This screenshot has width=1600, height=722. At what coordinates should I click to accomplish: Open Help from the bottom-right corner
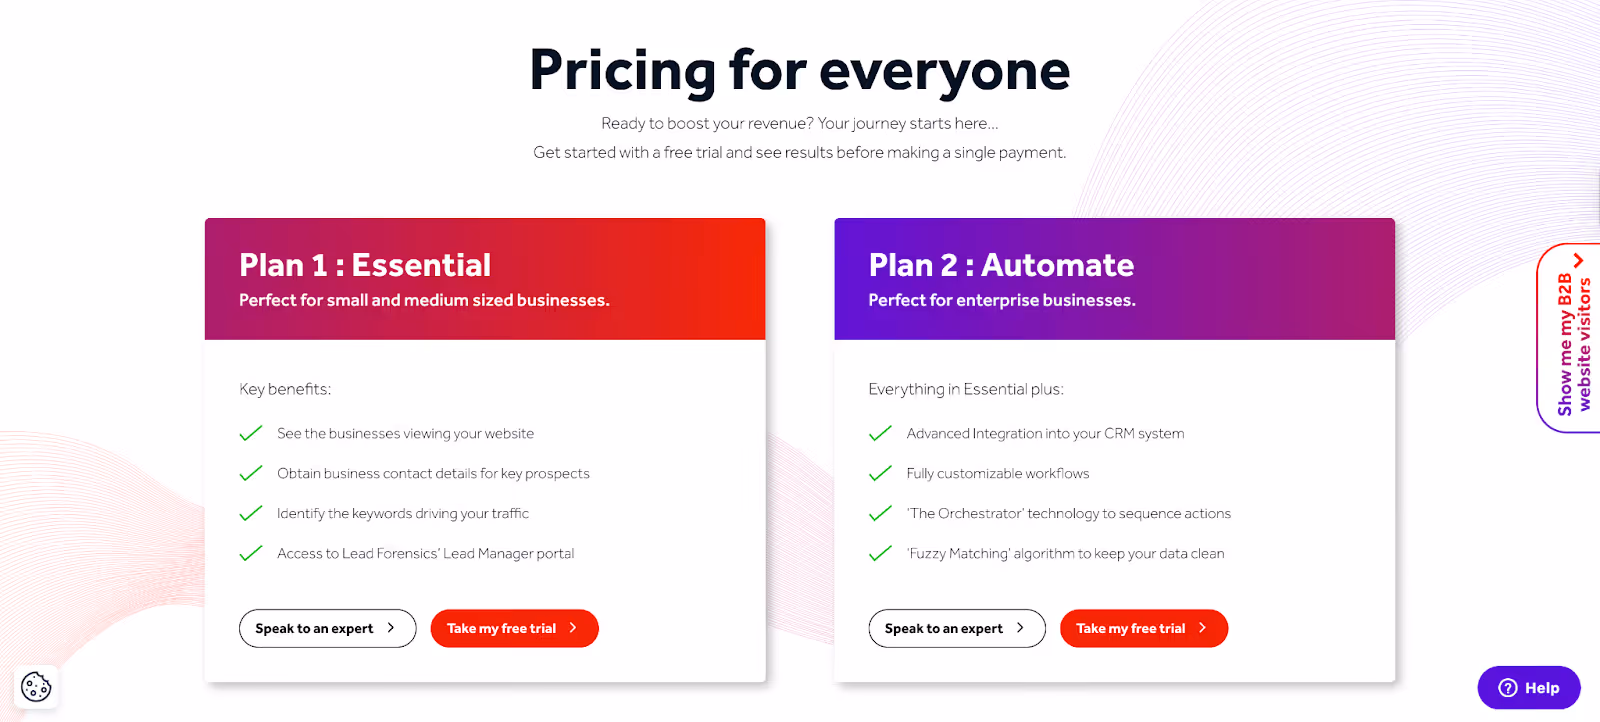pyautogui.click(x=1528, y=687)
